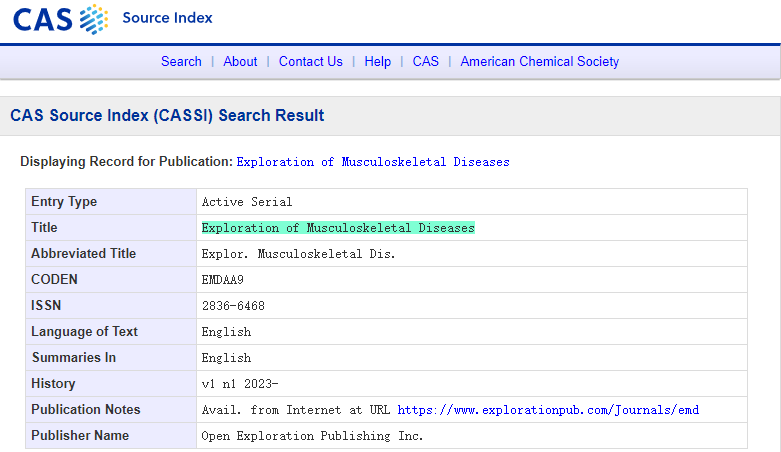Open the Search nav link
Image resolution: width=781 pixels, height=452 pixels.
coord(181,61)
